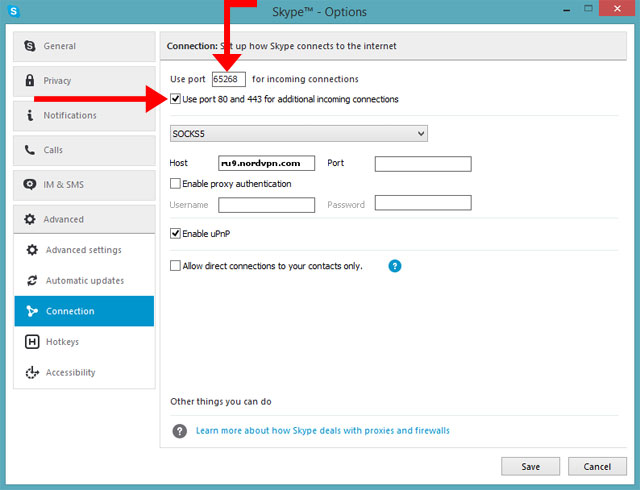This screenshot has height=490, width=640.
Task: Enable proxy authentication checkbox
Action: click(x=176, y=184)
